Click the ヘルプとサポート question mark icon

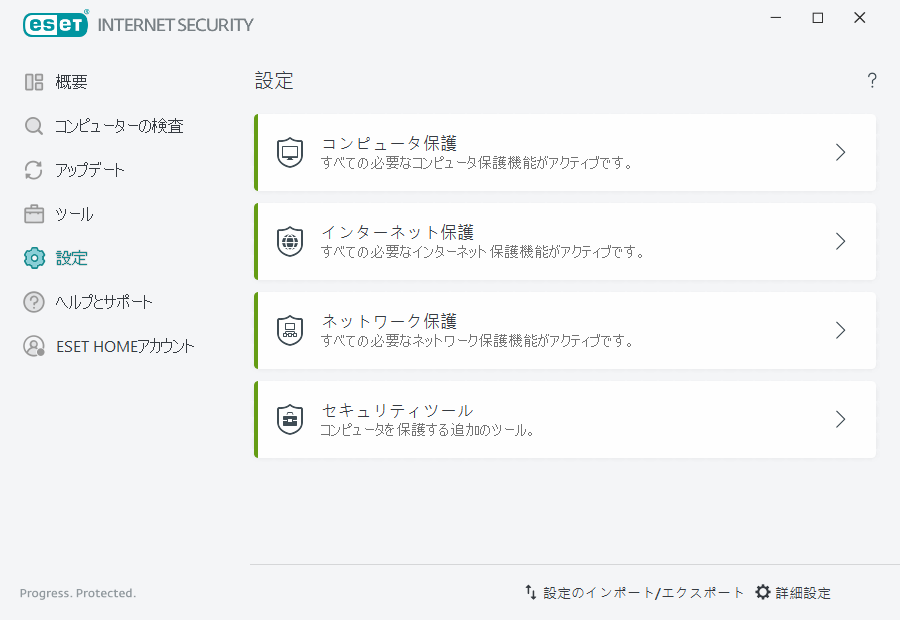33,301
